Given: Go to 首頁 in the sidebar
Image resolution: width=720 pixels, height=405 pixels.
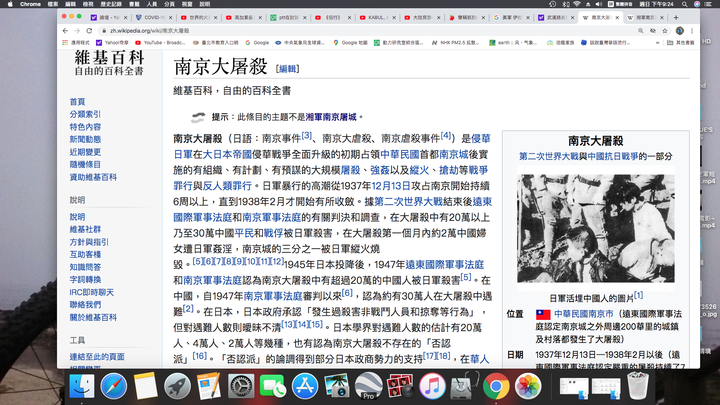Looking at the screenshot, I should 77,101.
